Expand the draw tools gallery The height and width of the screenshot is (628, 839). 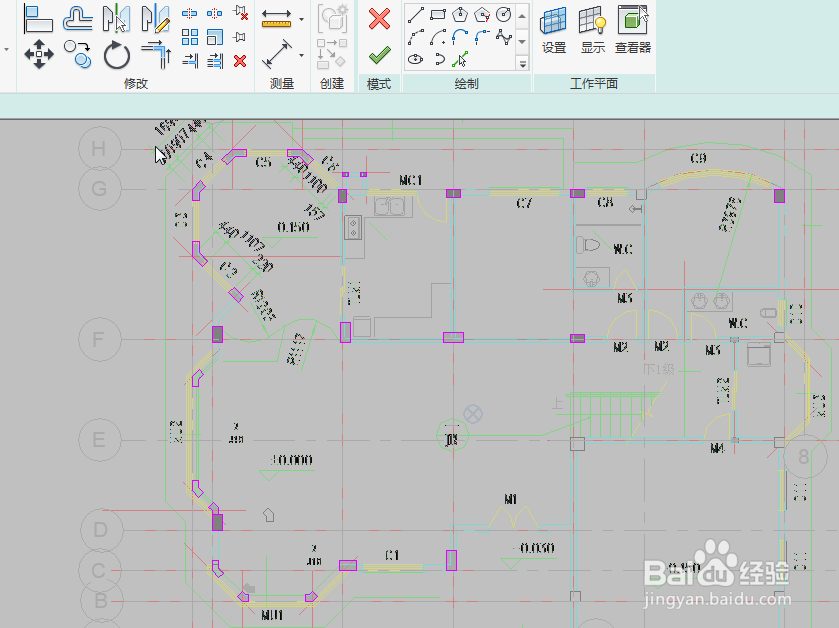[x=523, y=64]
